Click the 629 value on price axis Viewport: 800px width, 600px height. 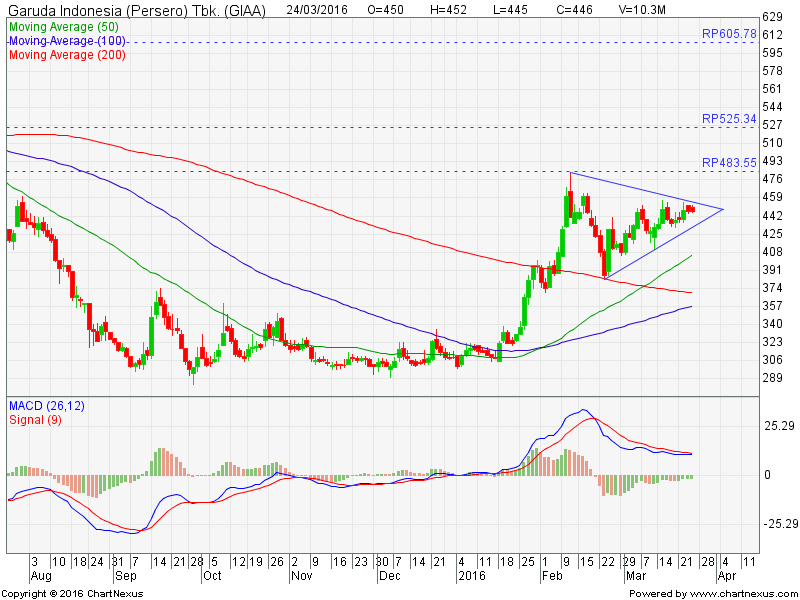click(772, 17)
